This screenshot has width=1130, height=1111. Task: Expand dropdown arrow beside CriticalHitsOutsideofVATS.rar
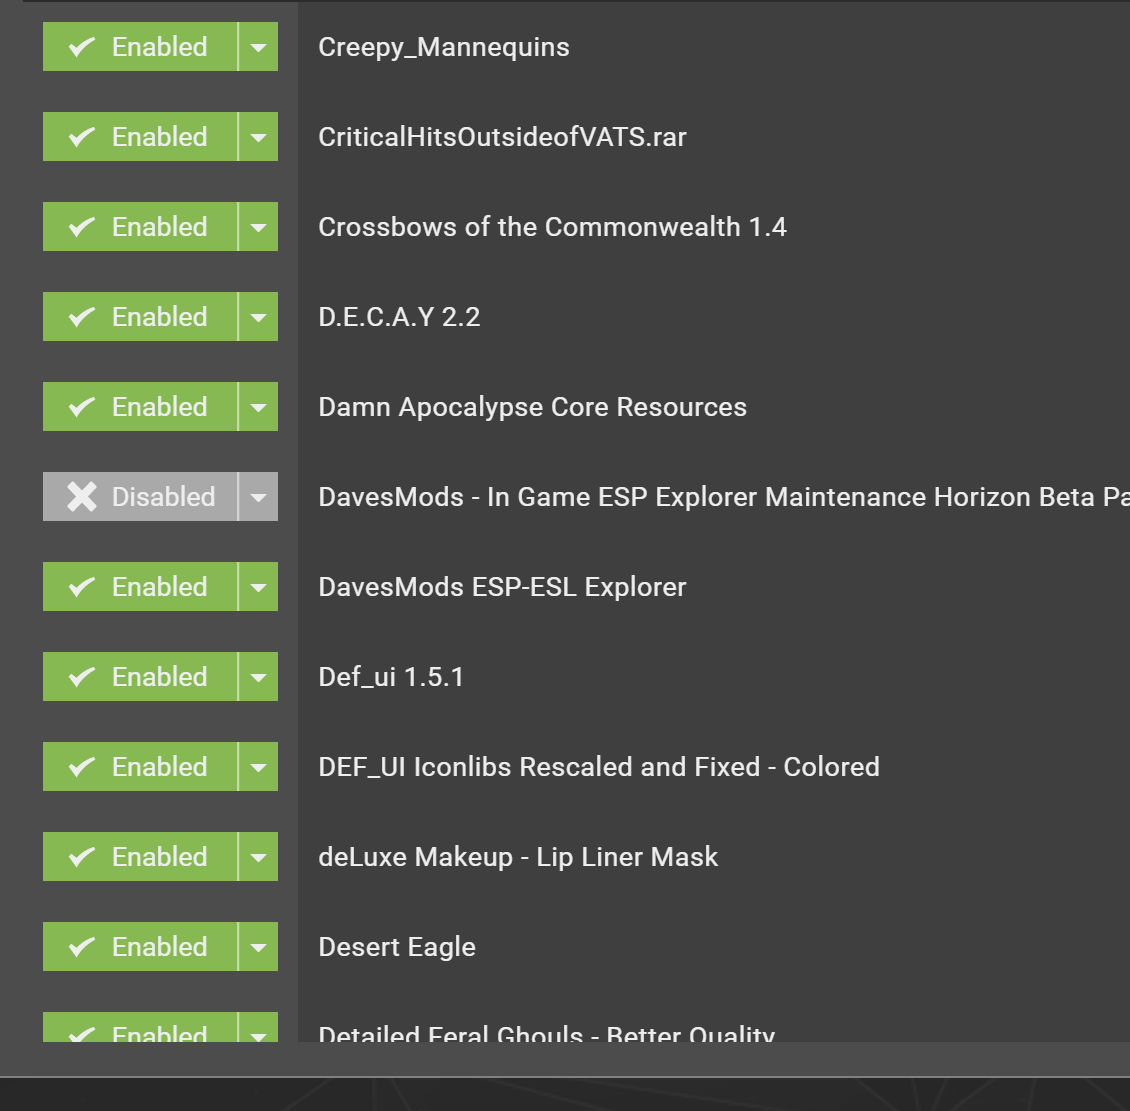click(x=258, y=137)
